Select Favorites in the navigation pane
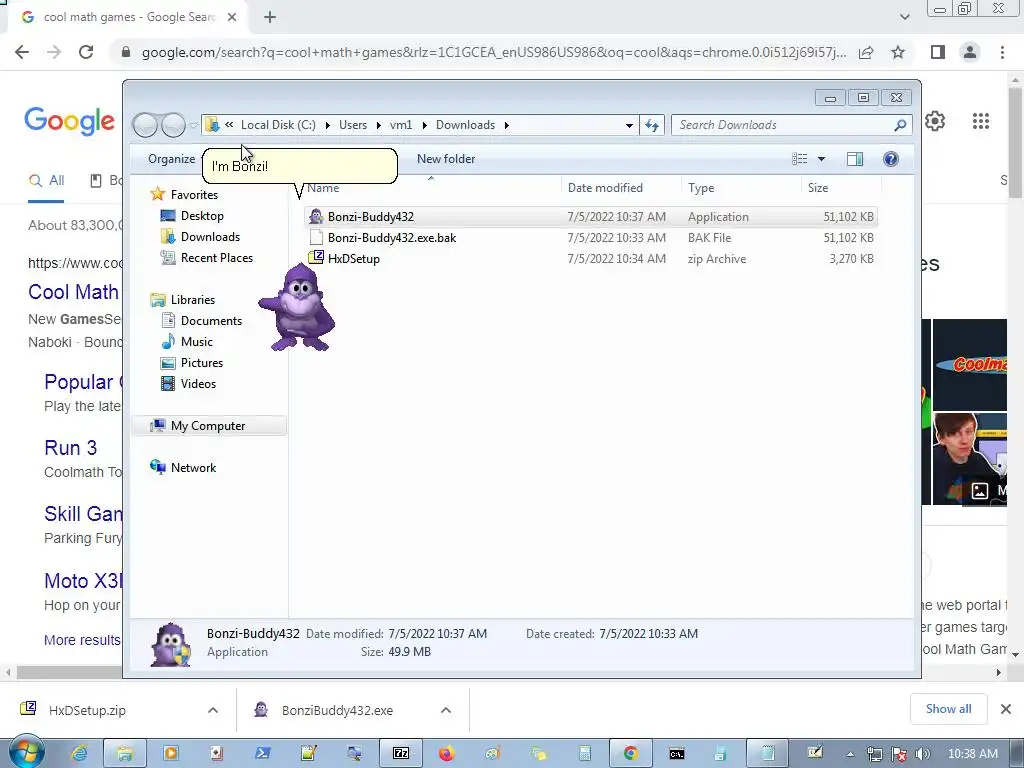Viewport: 1024px width, 768px height. (x=194, y=195)
